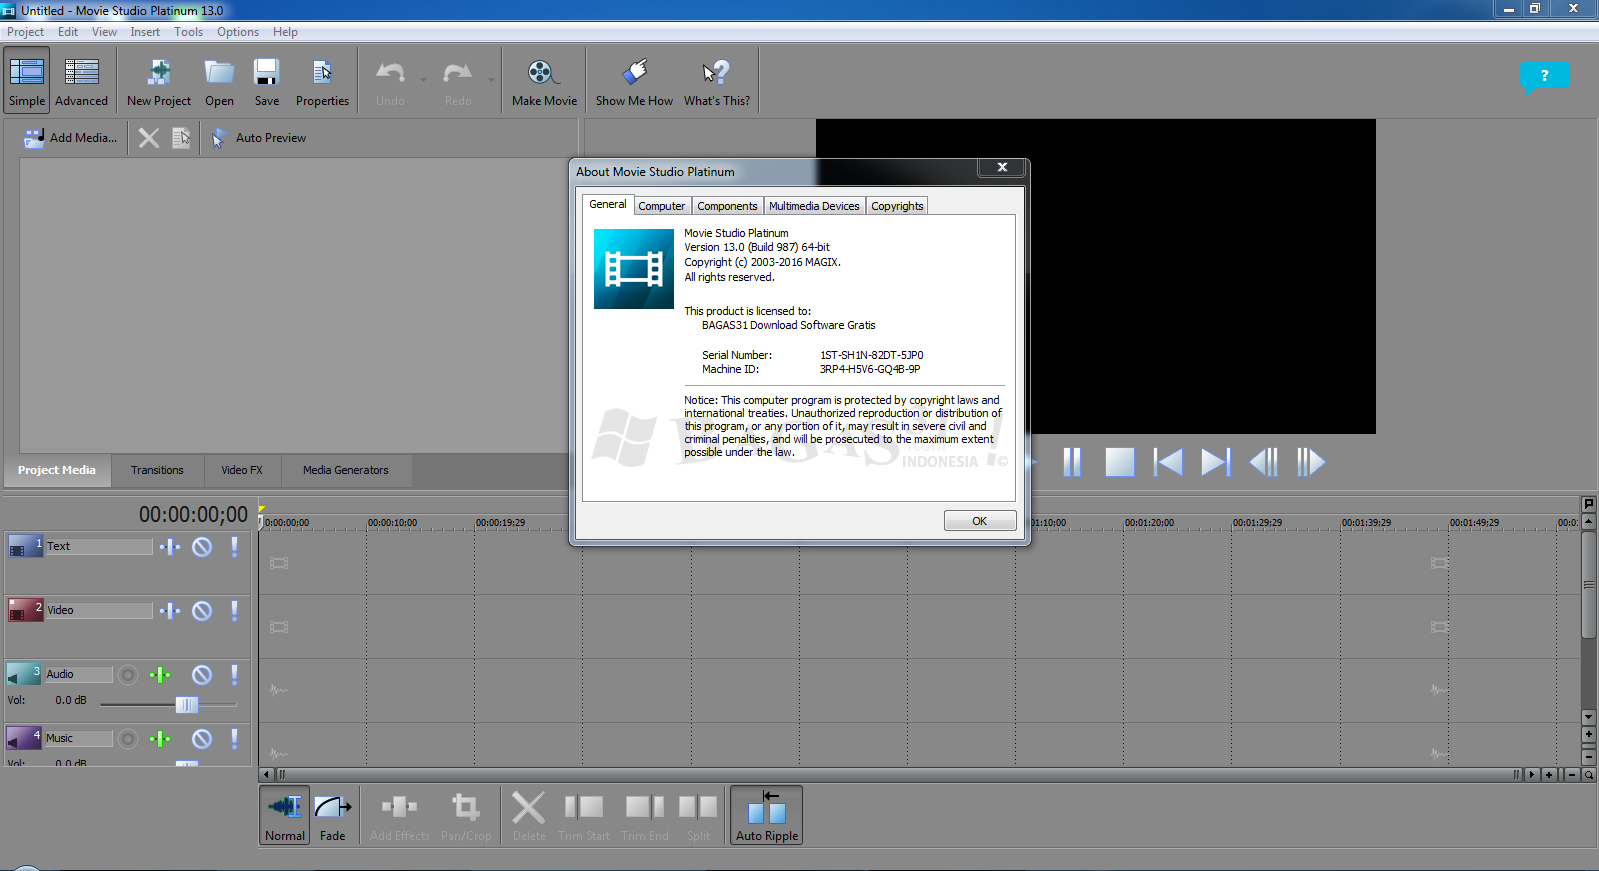
Task: Mute the Text track
Action: coord(202,546)
